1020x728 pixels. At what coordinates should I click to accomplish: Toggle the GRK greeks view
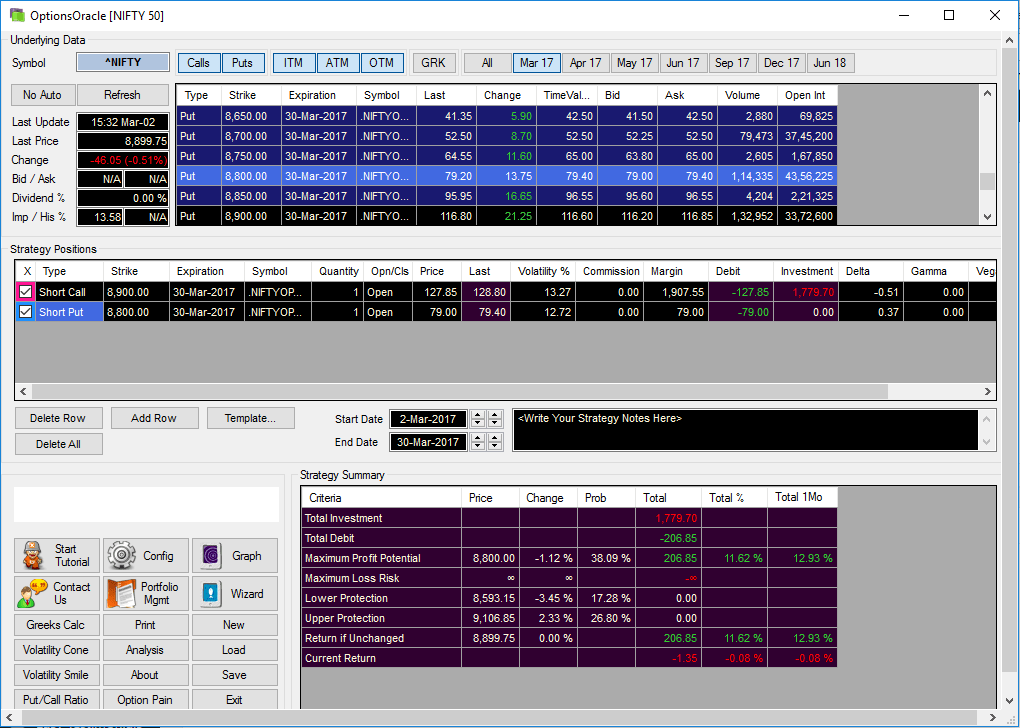tap(433, 63)
